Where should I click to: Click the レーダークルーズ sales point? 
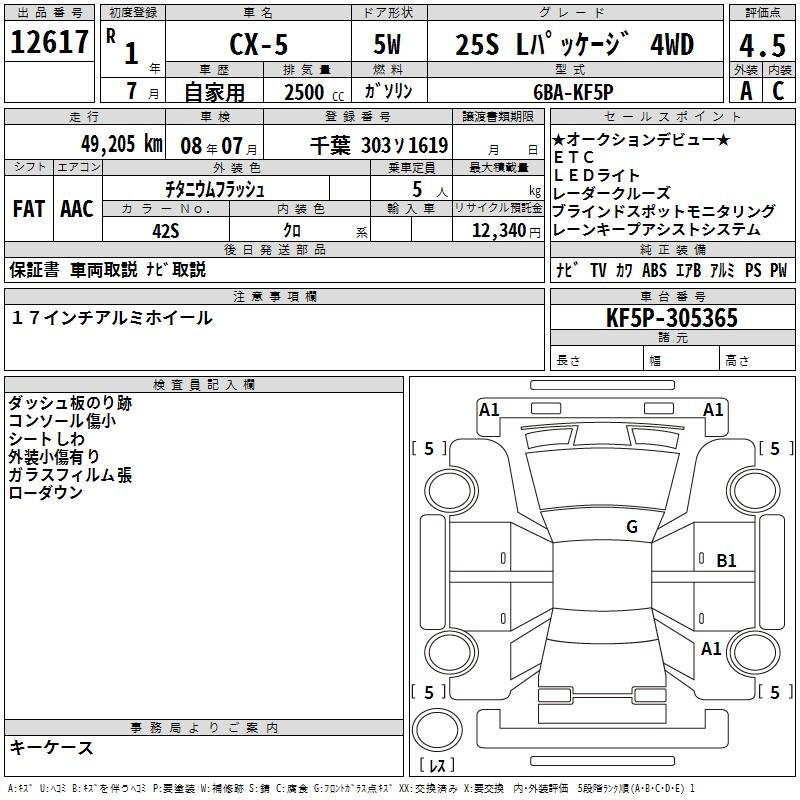612,193
